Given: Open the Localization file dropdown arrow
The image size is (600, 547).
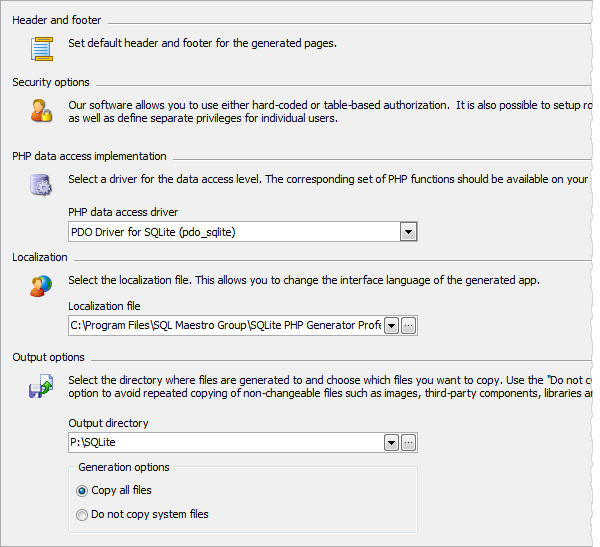Looking at the screenshot, I should 391,325.
